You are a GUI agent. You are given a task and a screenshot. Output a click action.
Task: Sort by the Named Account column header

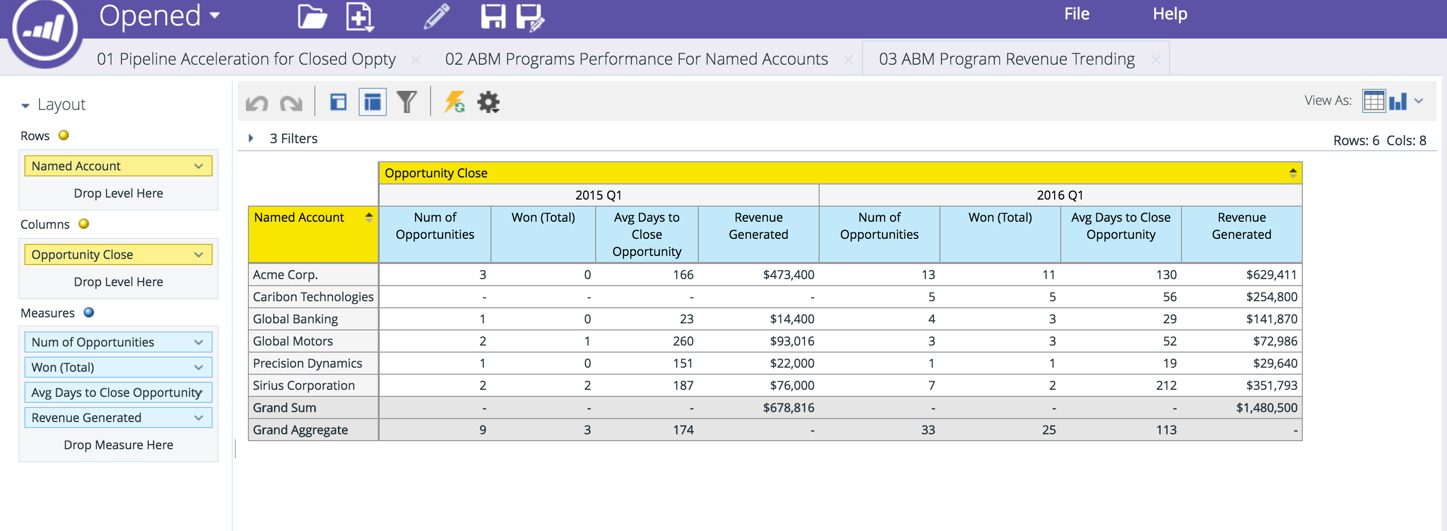click(x=368, y=217)
